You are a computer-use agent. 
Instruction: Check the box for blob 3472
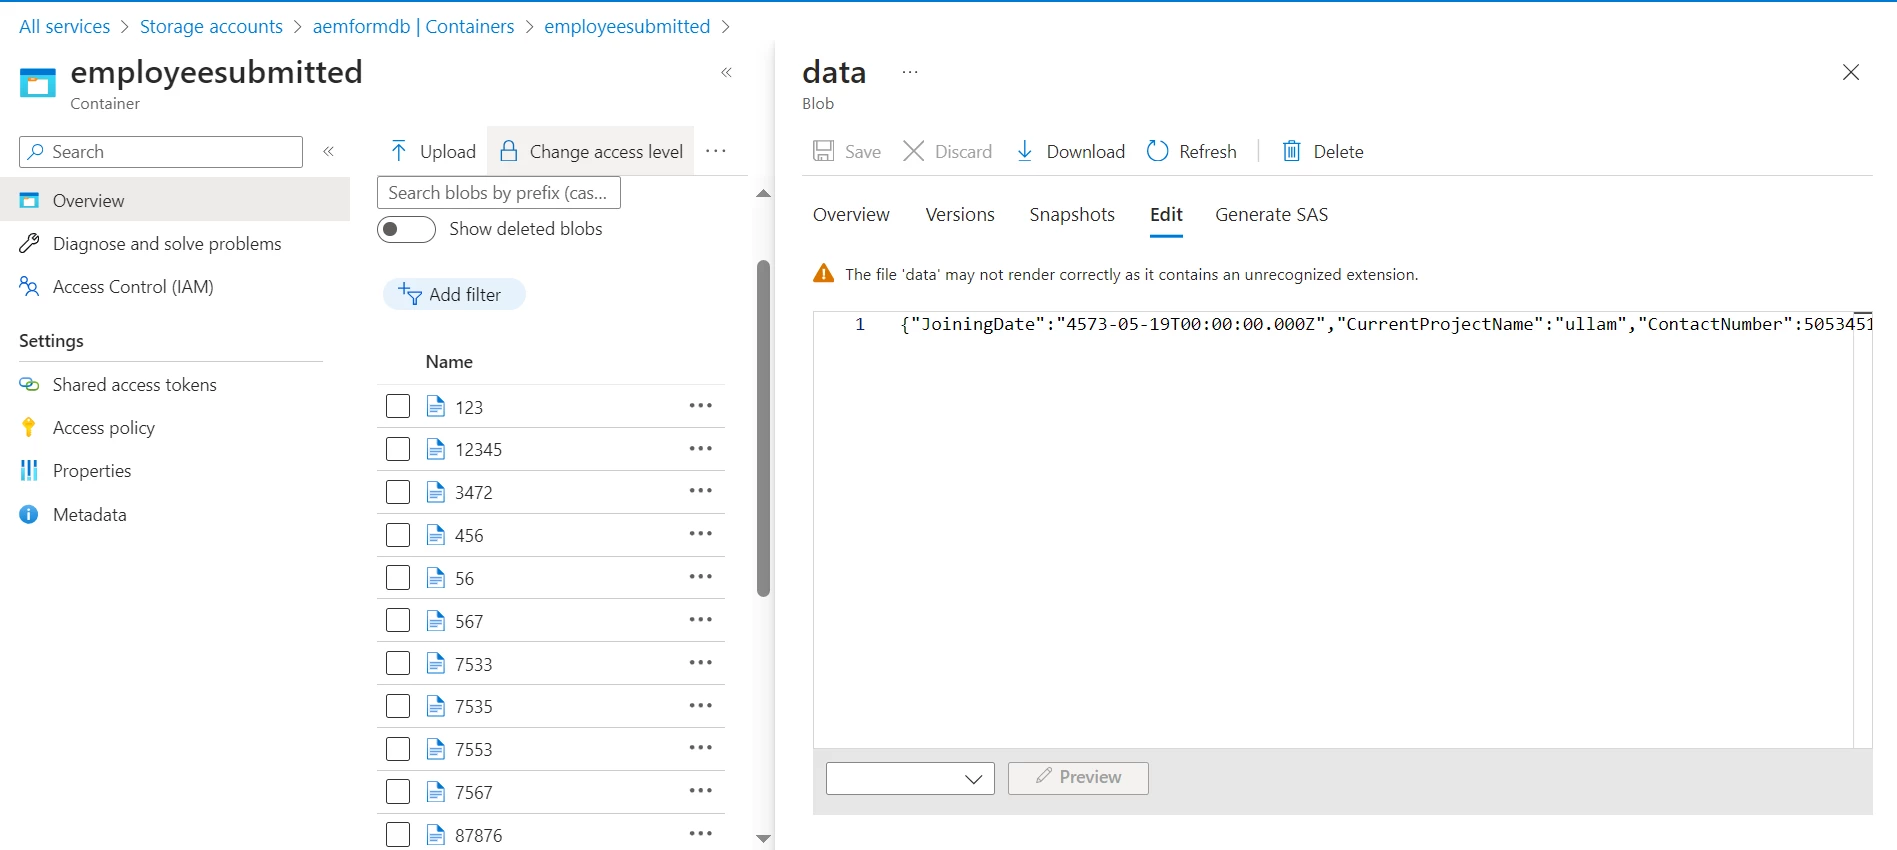398,492
